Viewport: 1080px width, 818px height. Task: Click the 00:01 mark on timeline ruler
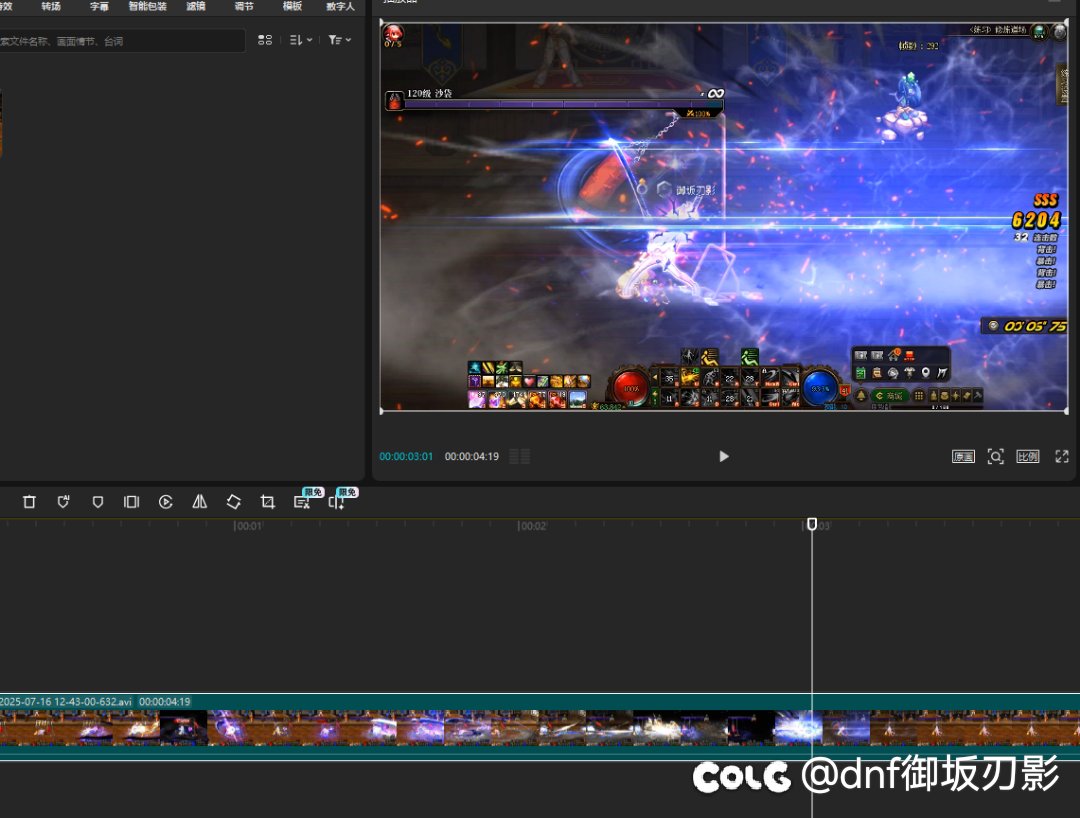(x=248, y=526)
